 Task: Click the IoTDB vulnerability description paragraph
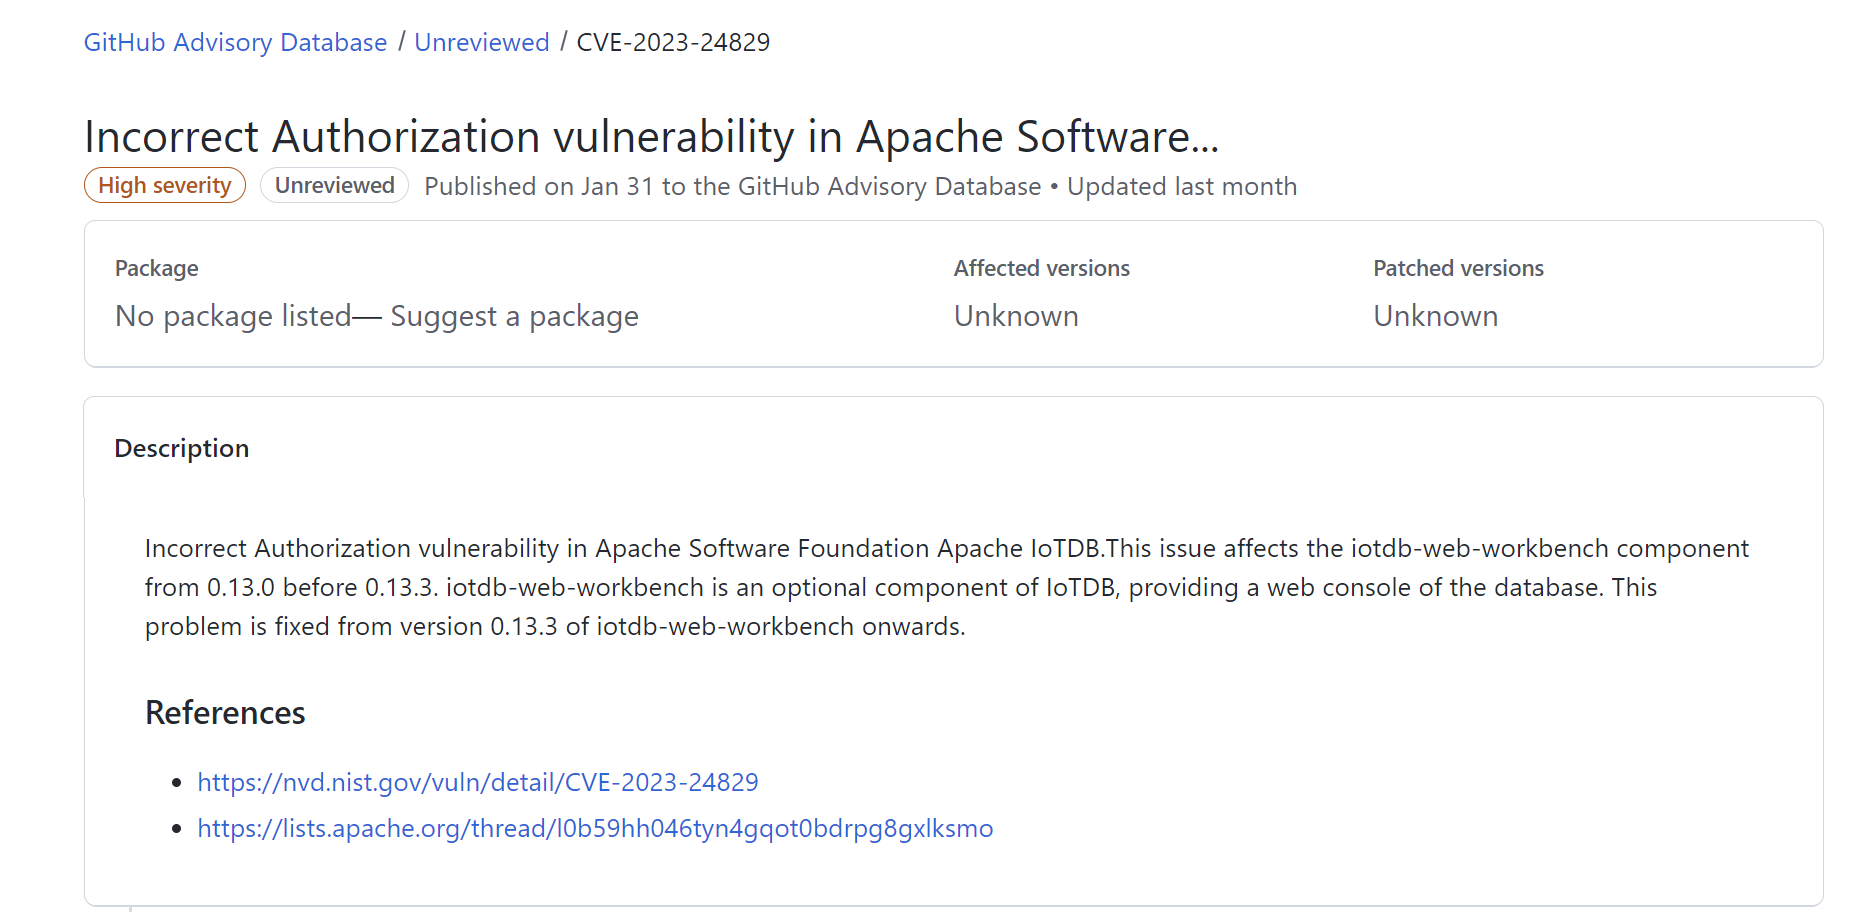point(947,587)
